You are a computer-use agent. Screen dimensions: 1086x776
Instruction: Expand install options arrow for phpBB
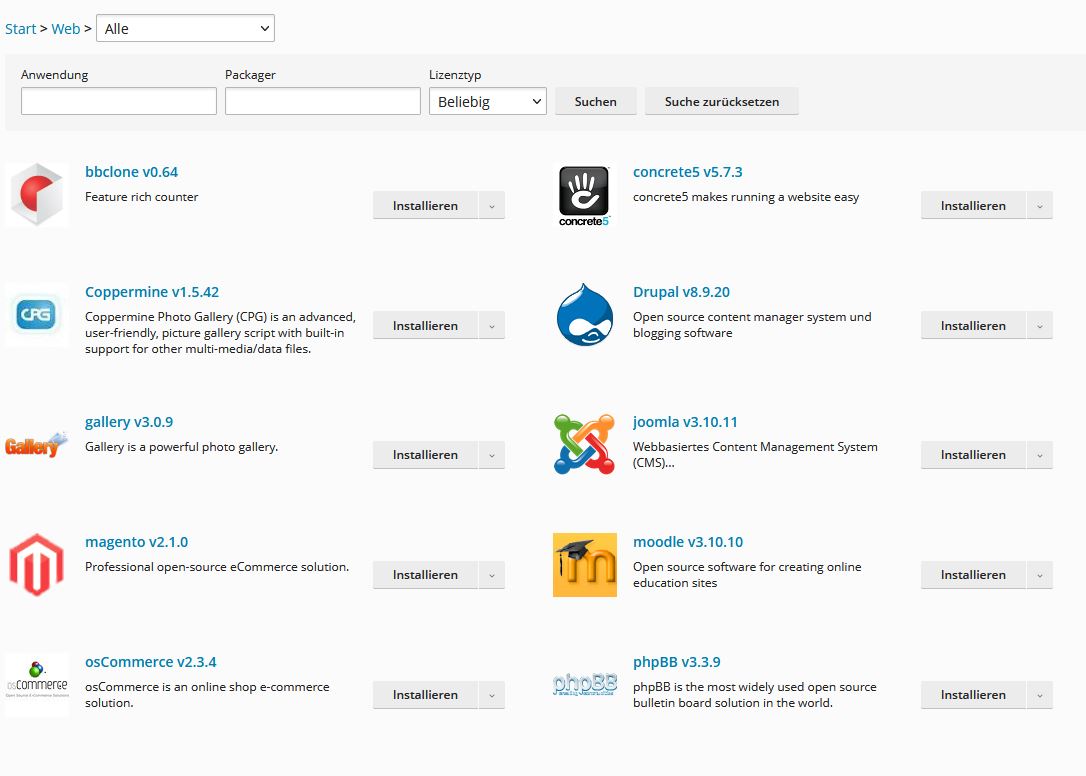point(1040,695)
